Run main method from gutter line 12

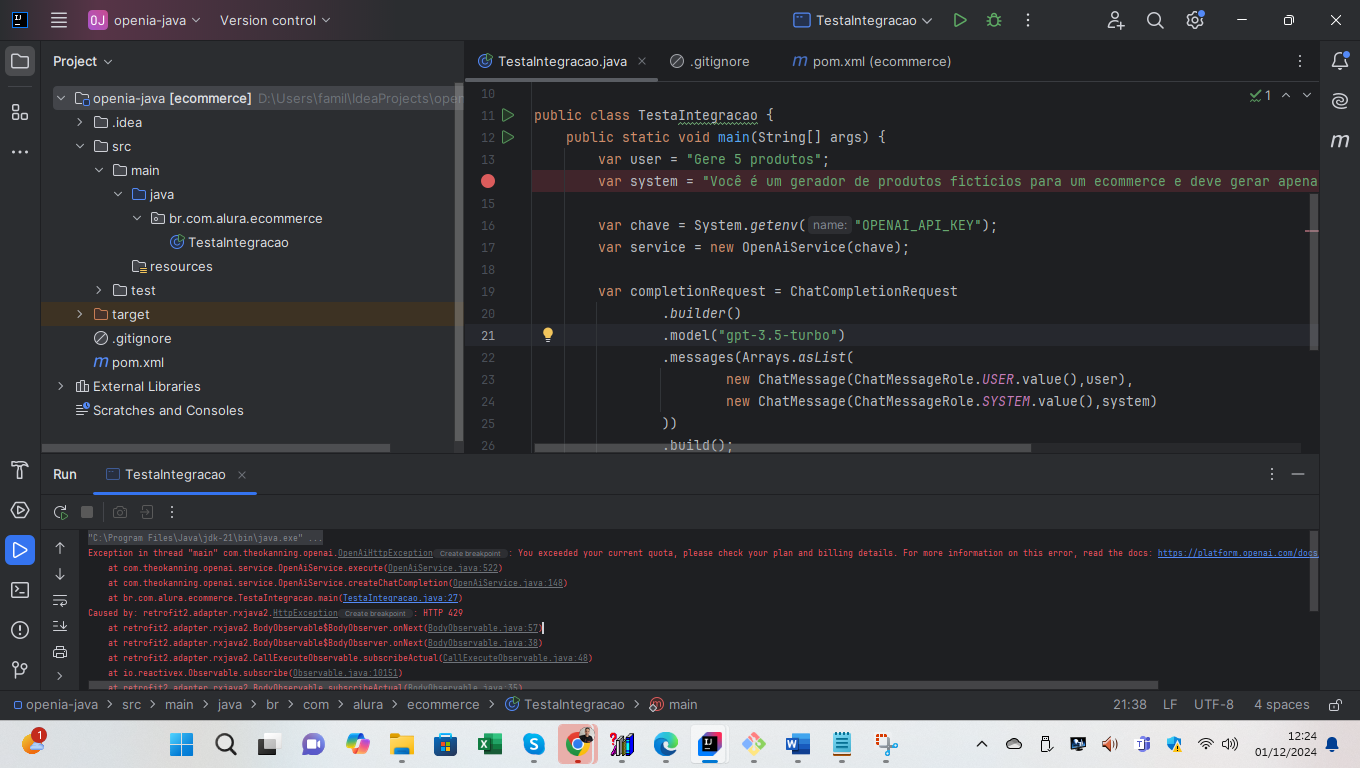508,137
